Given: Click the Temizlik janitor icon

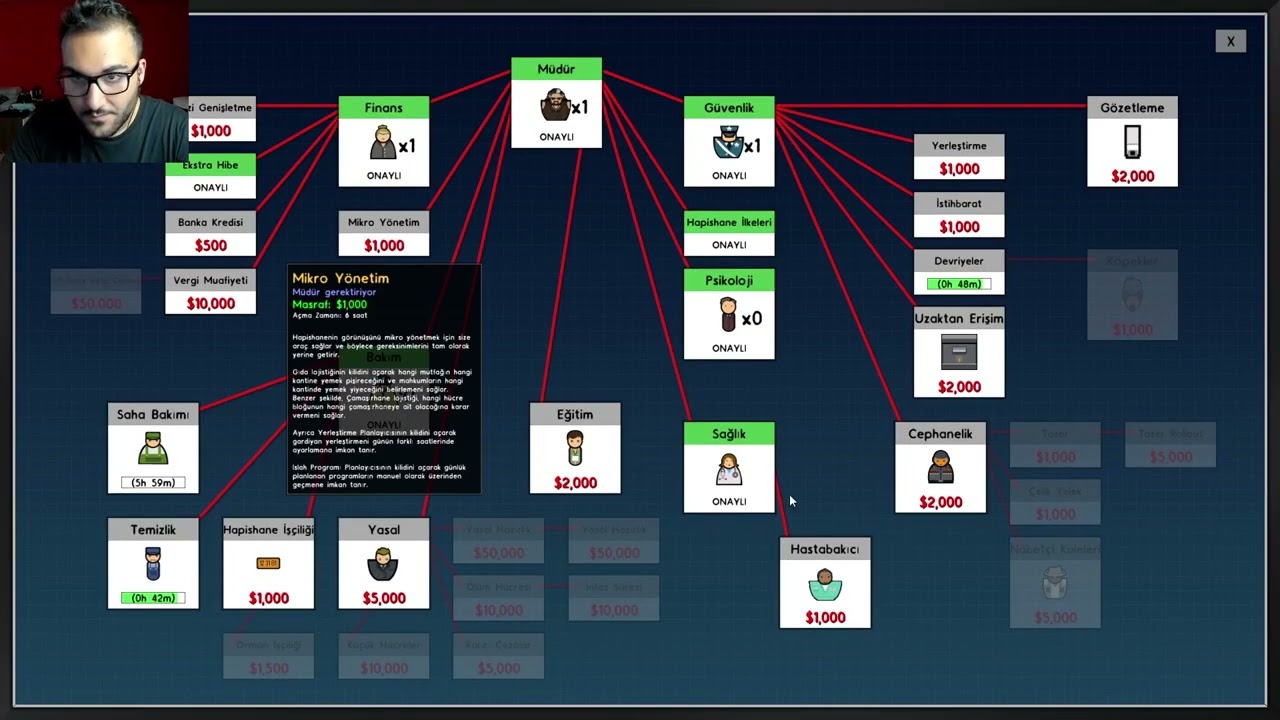Looking at the screenshot, I should [x=152, y=564].
